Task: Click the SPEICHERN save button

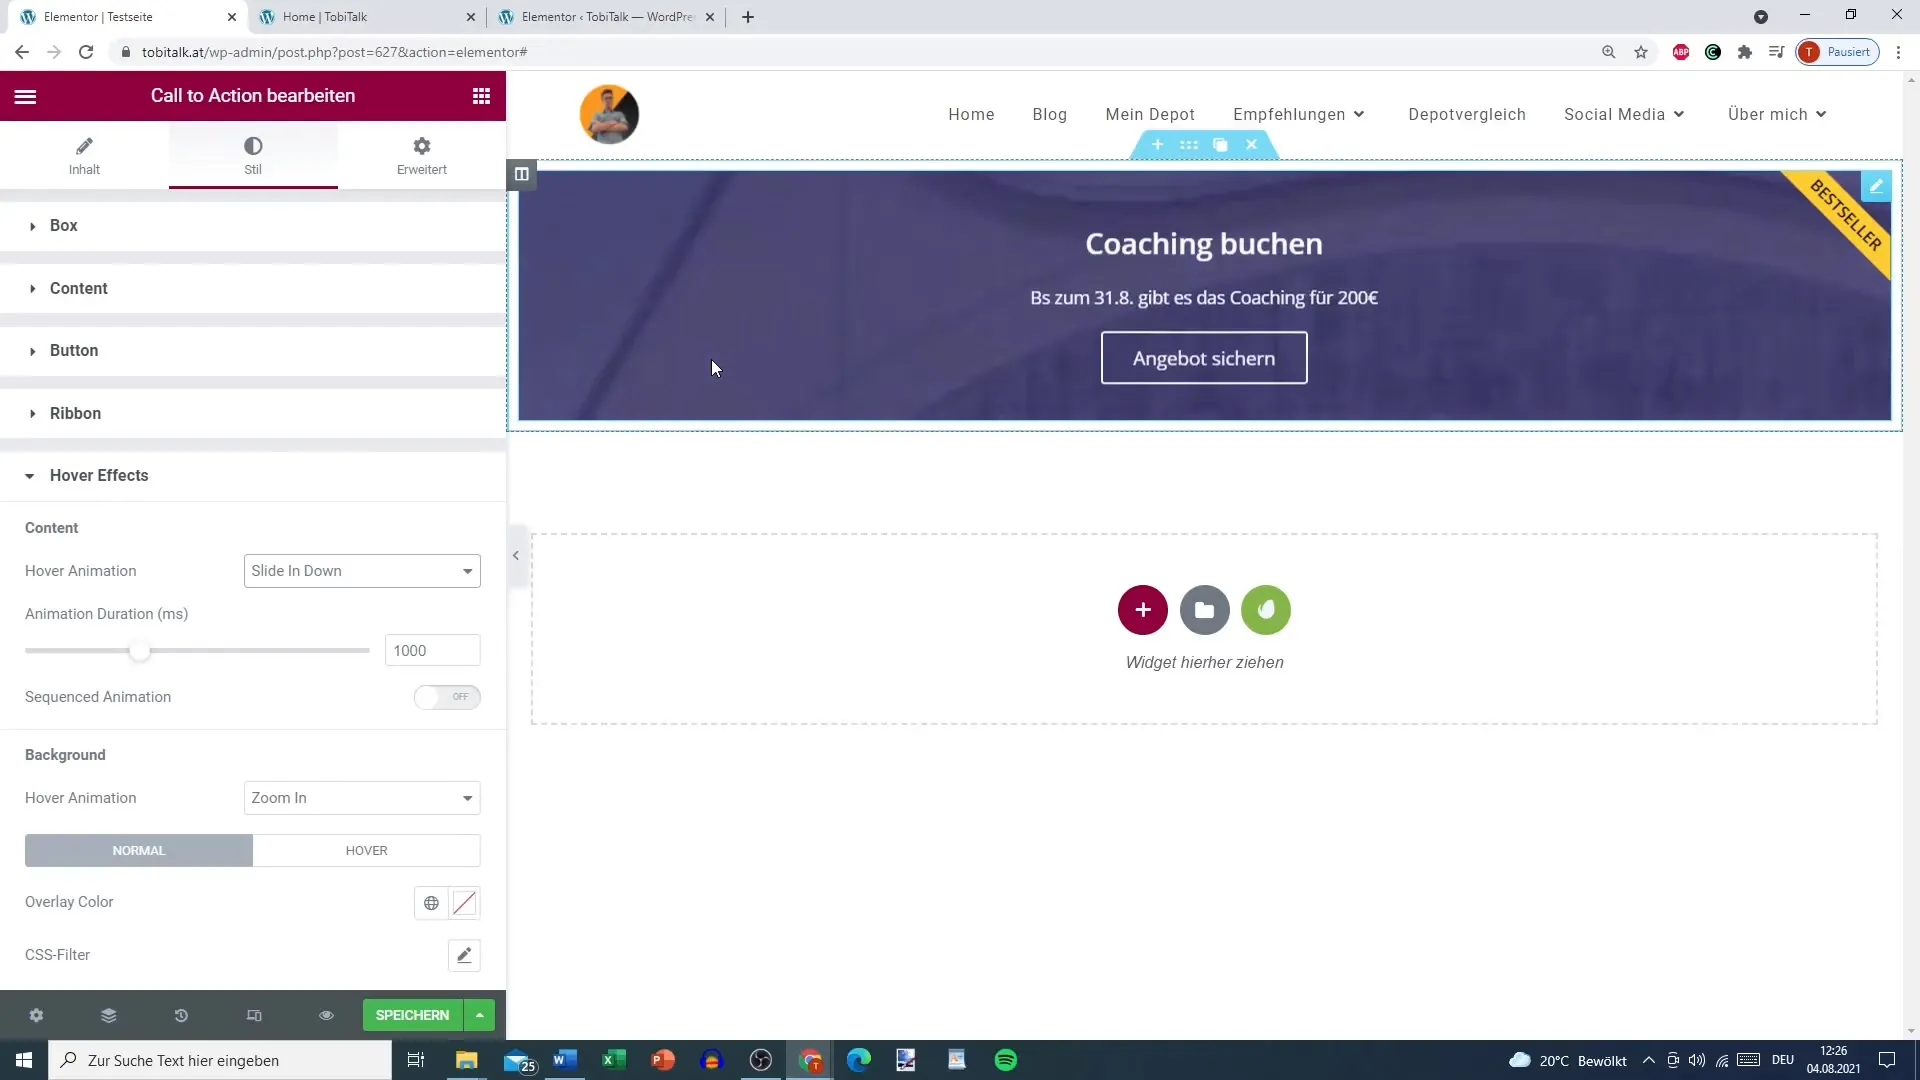Action: [x=413, y=1015]
